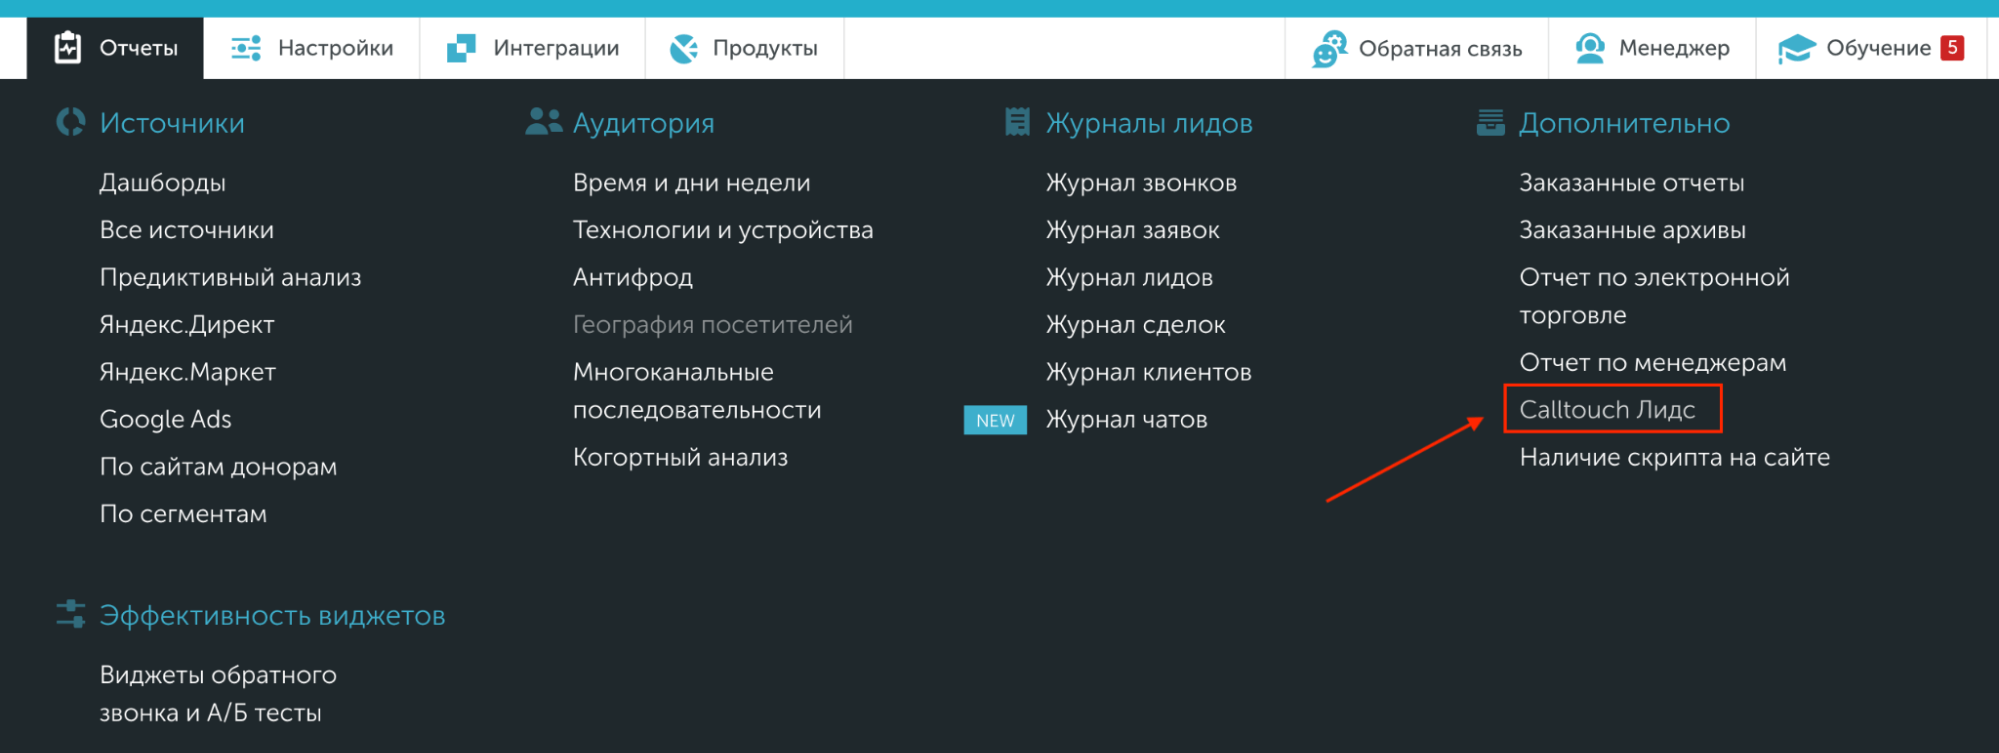Viewport: 1999px width, 753px height.
Task: Open the Отчеты tab
Action: (115, 48)
